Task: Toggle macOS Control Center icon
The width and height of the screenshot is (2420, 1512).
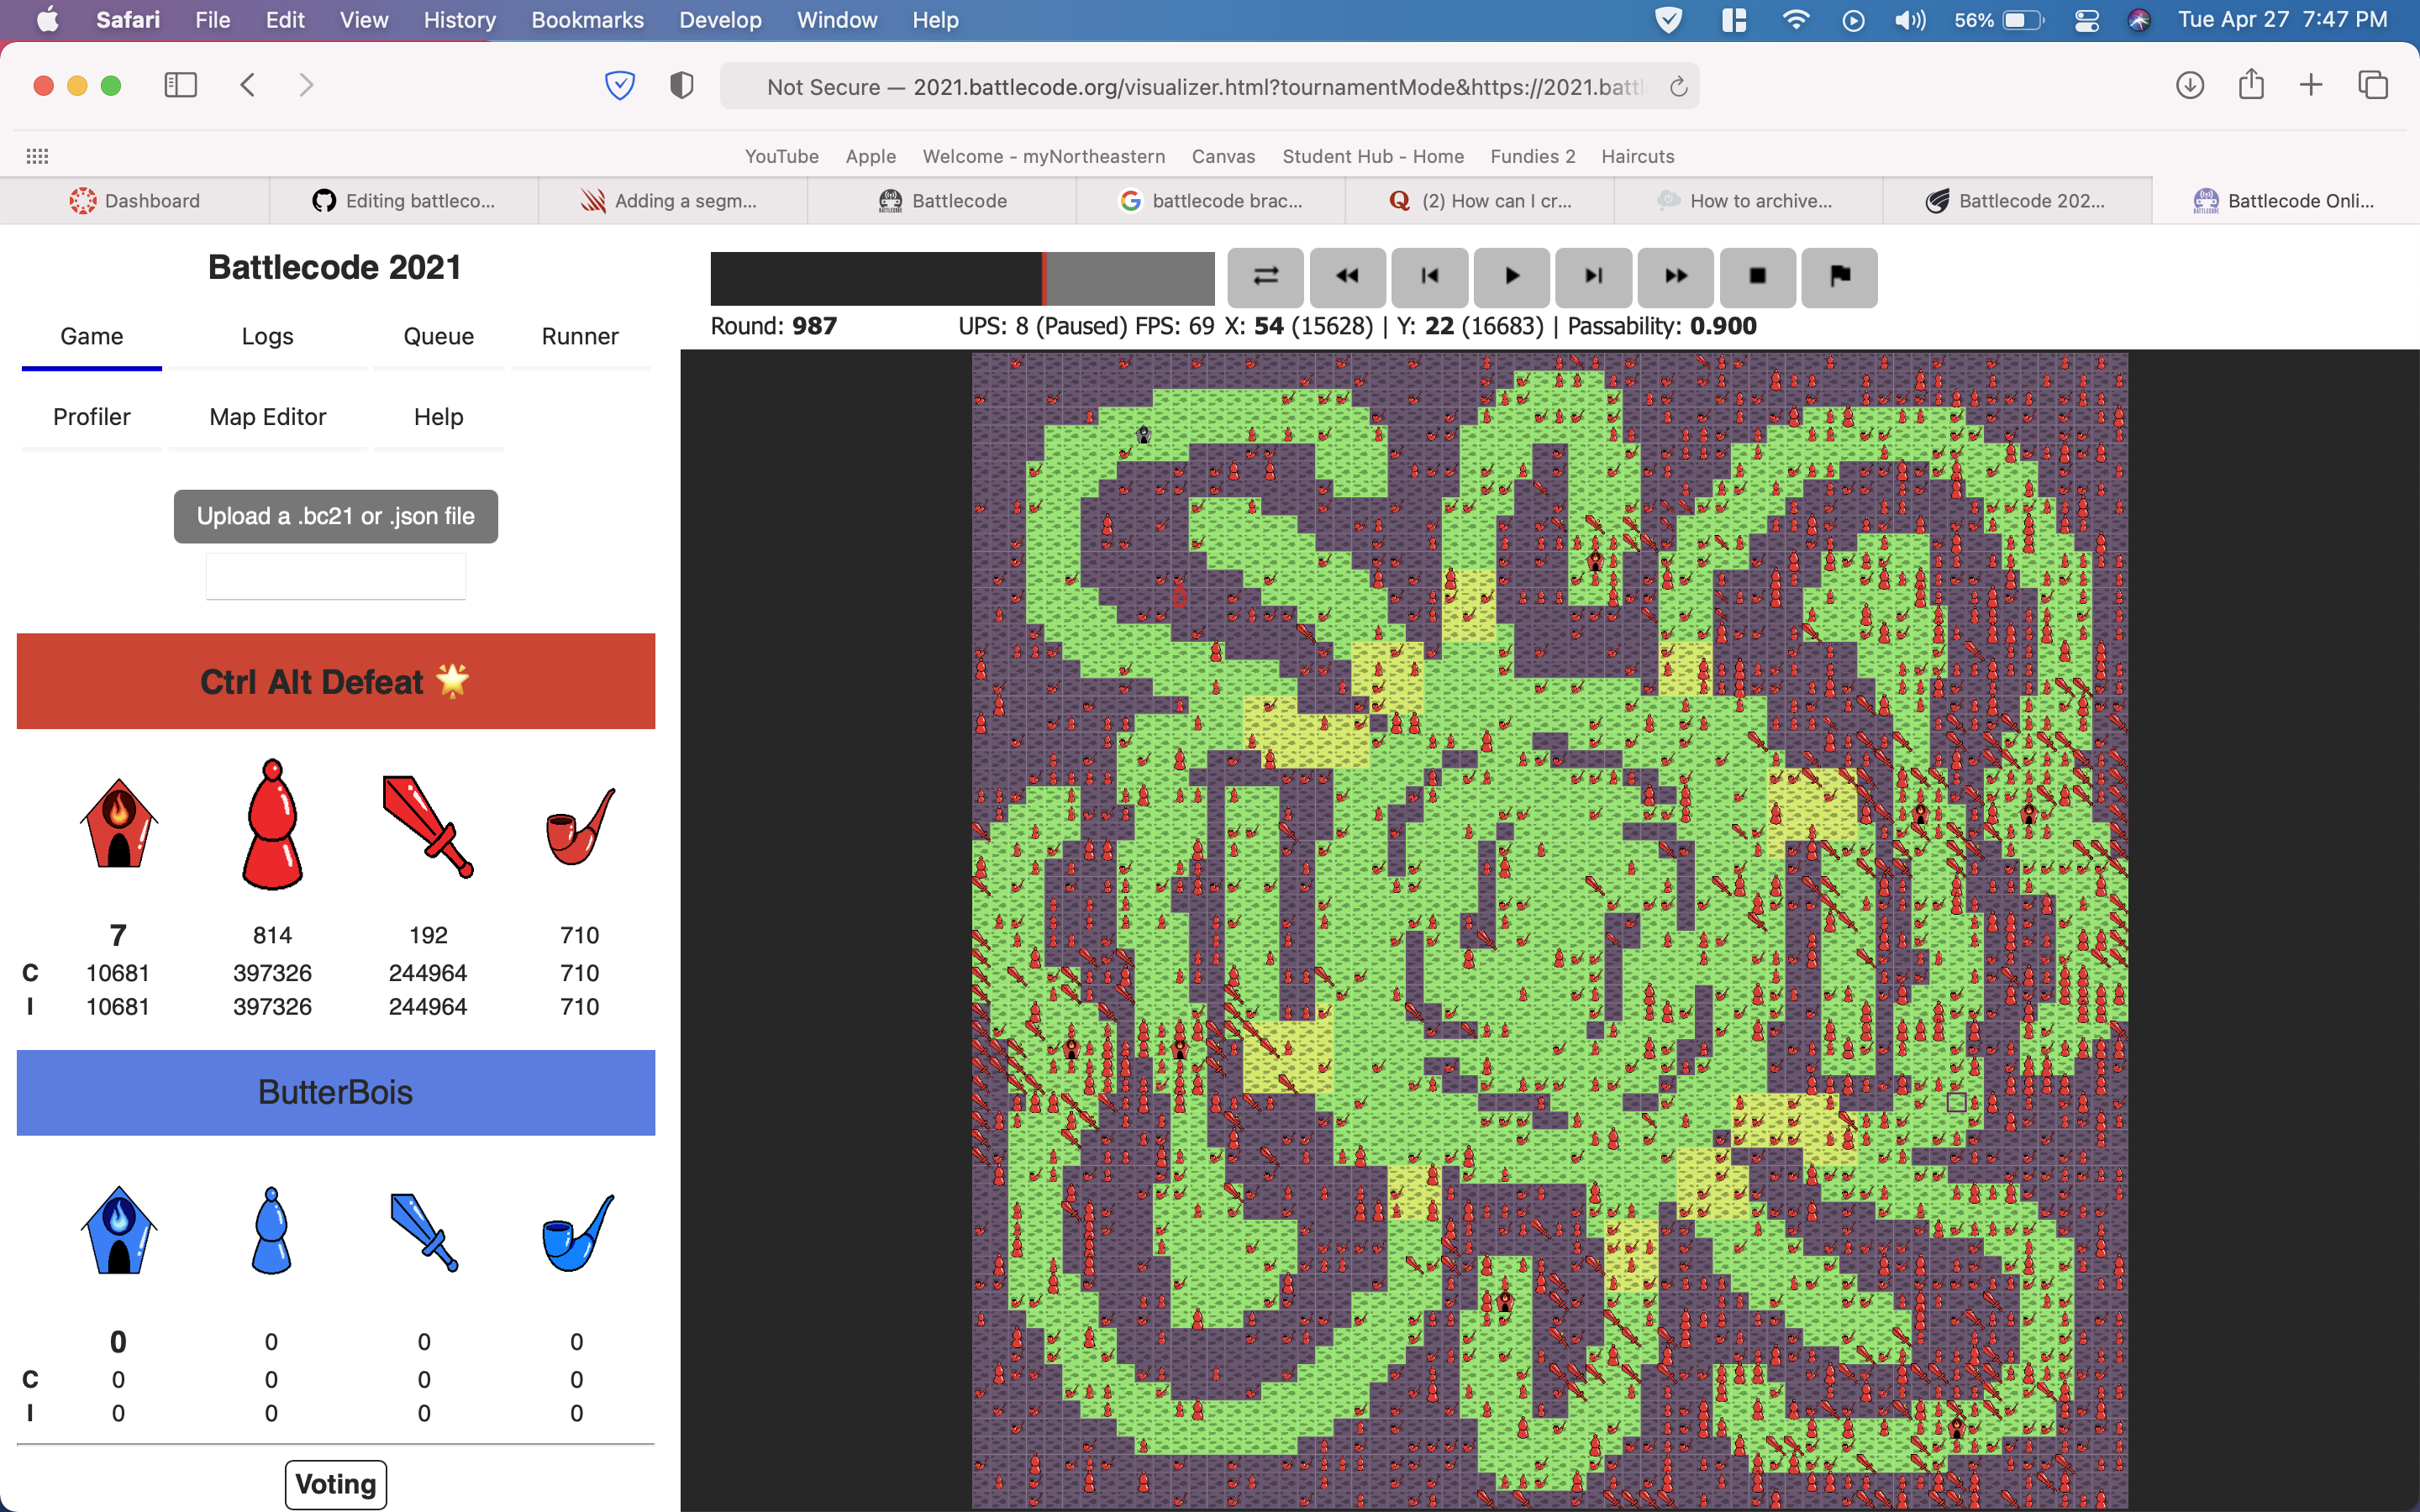Action: pyautogui.click(x=2086, y=20)
